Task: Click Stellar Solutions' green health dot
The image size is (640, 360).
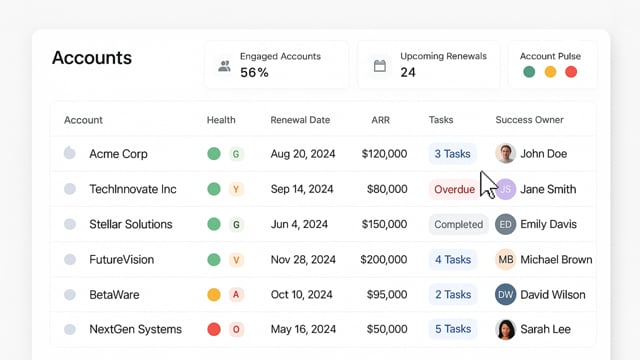Action: [214, 224]
